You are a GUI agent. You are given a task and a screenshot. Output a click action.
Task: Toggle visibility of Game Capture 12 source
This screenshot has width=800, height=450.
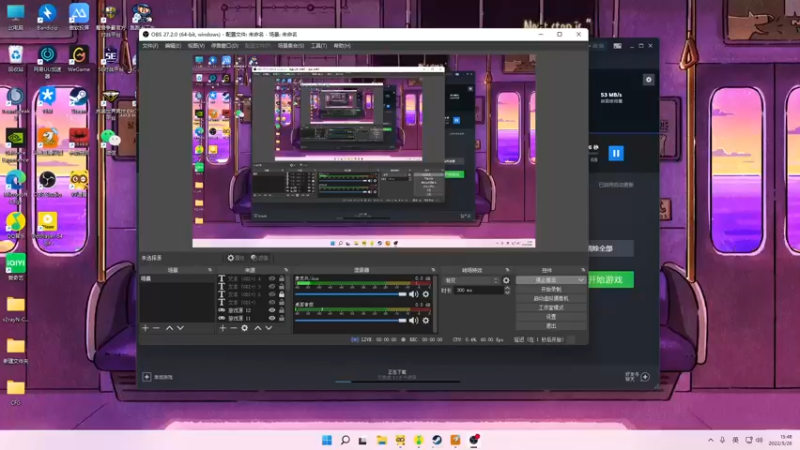click(x=272, y=310)
